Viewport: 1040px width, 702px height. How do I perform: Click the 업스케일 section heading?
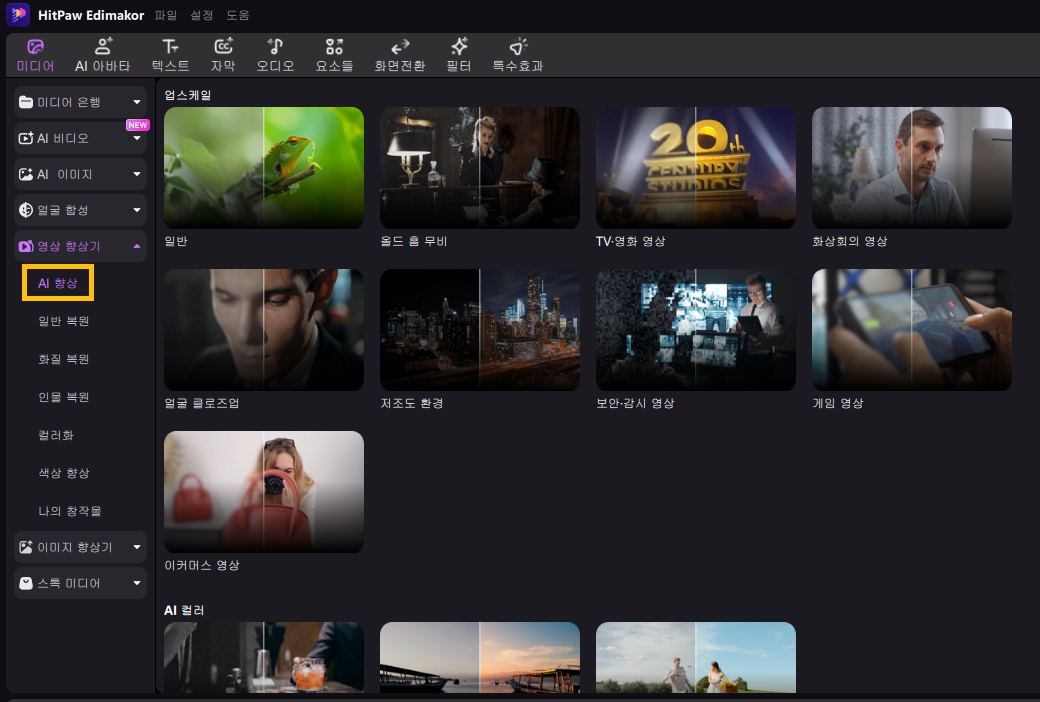[x=188, y=95]
